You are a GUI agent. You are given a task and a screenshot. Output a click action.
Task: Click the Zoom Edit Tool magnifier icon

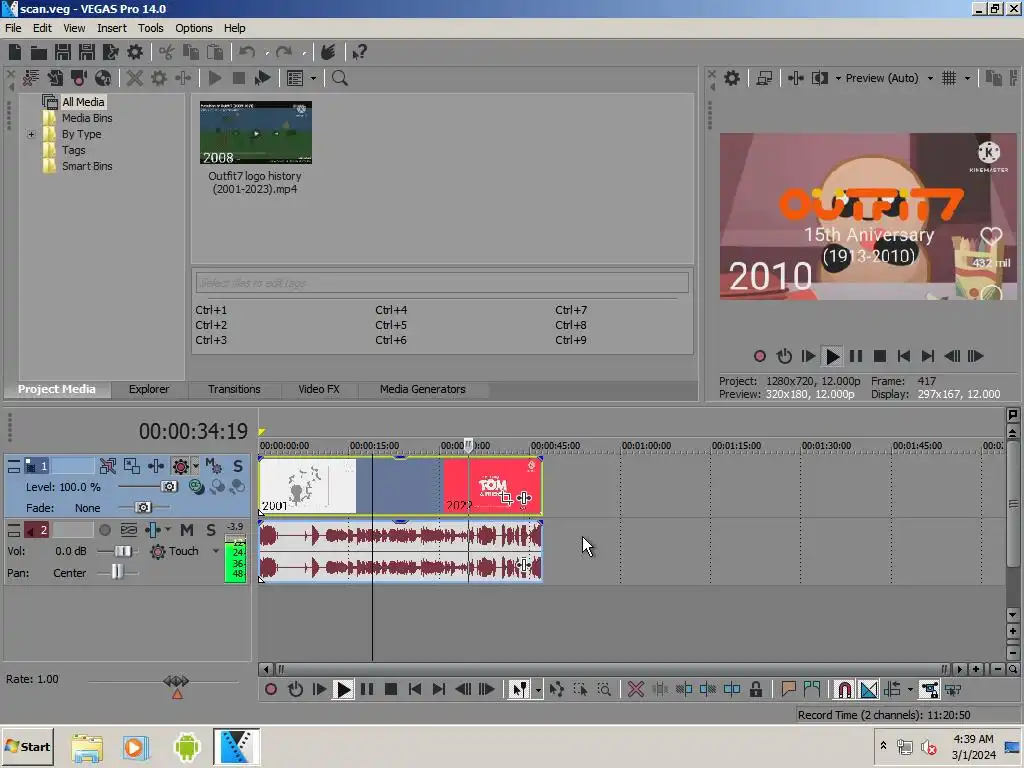click(x=604, y=690)
